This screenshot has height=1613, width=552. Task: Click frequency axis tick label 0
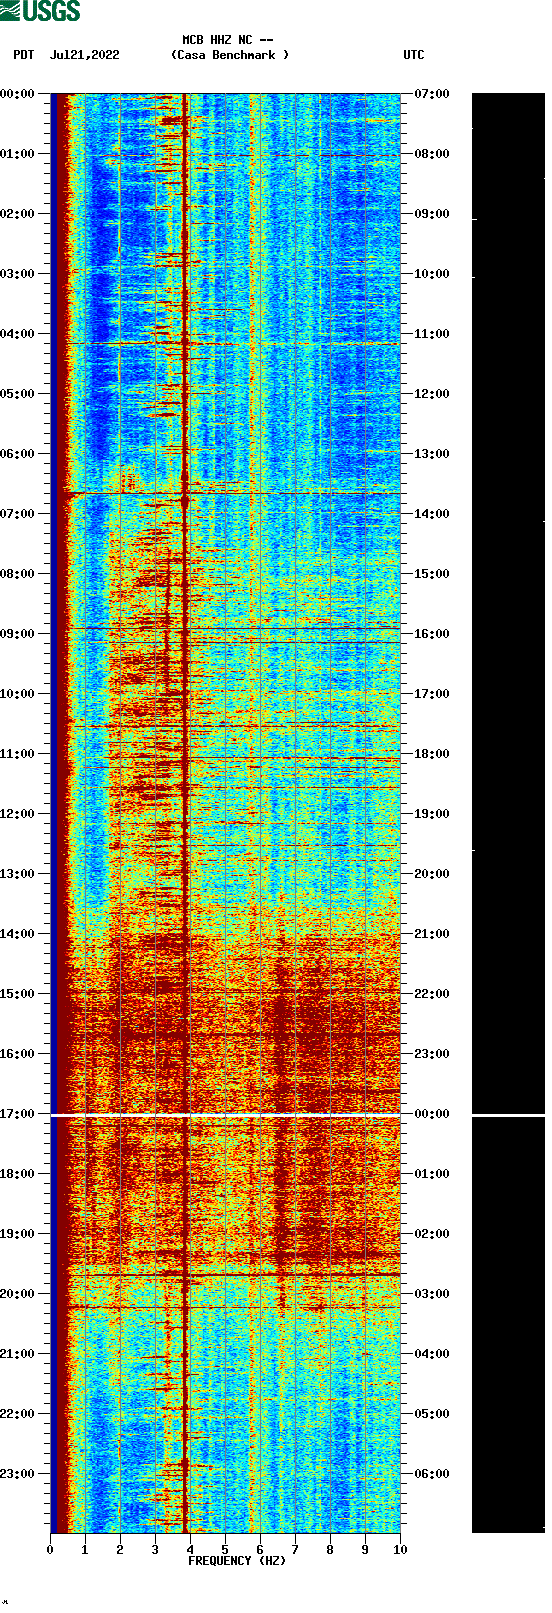pos(50,1550)
